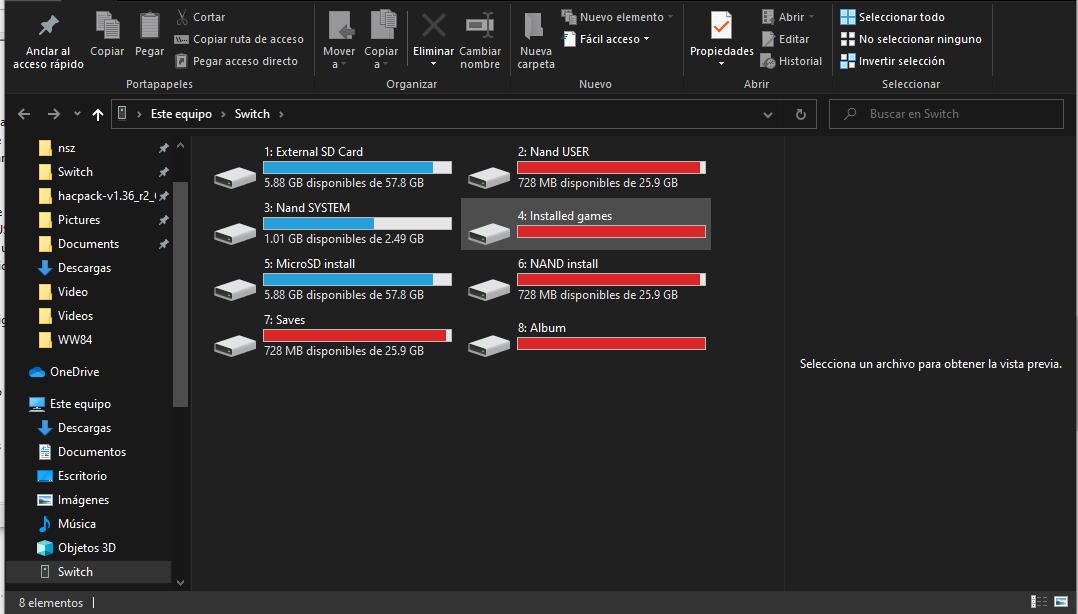1078x614 pixels.
Task: Open the Fácil acceso menu
Action: pos(606,39)
